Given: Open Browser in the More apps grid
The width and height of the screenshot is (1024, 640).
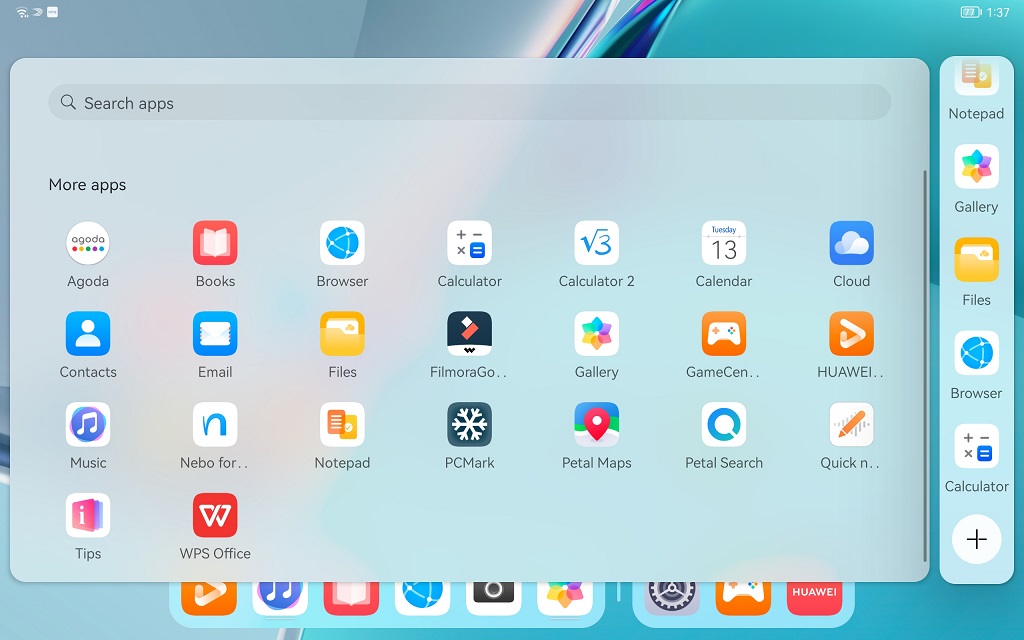Looking at the screenshot, I should pos(342,243).
